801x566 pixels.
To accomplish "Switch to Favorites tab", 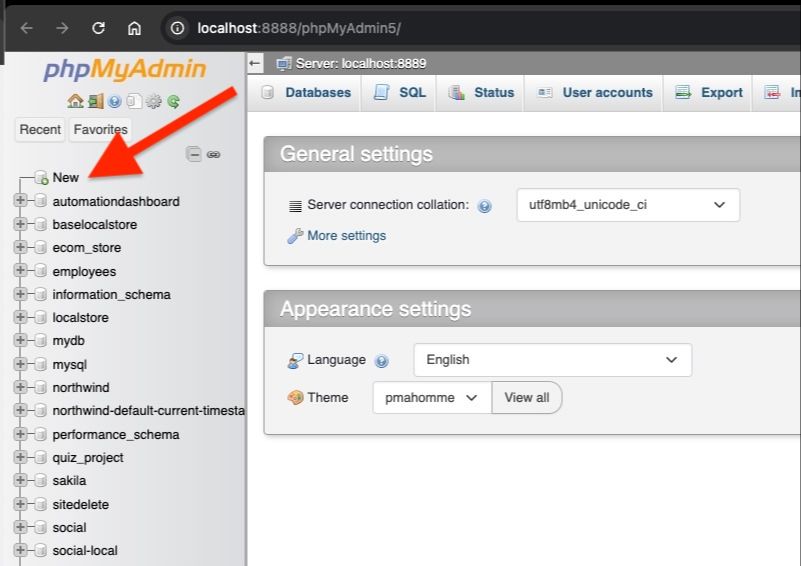I will pos(100,130).
